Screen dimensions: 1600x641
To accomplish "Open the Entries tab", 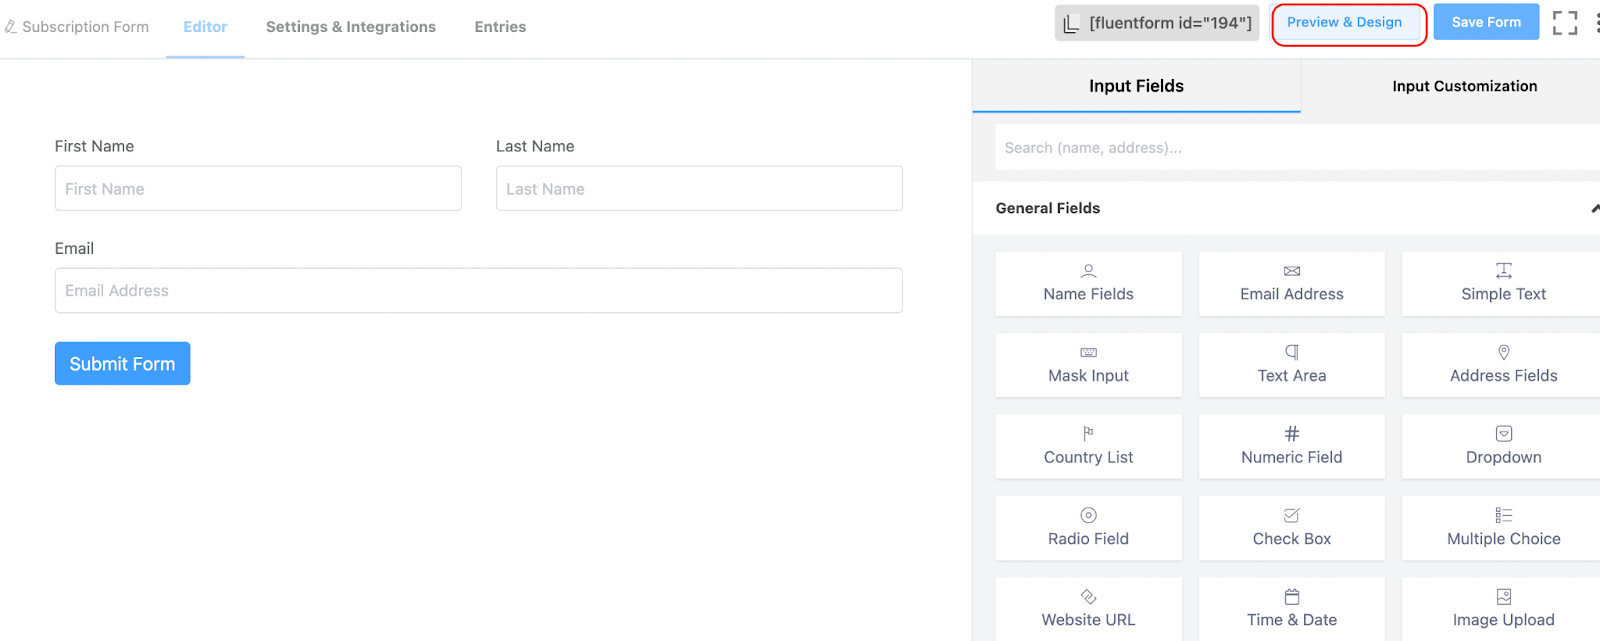I will point(500,27).
